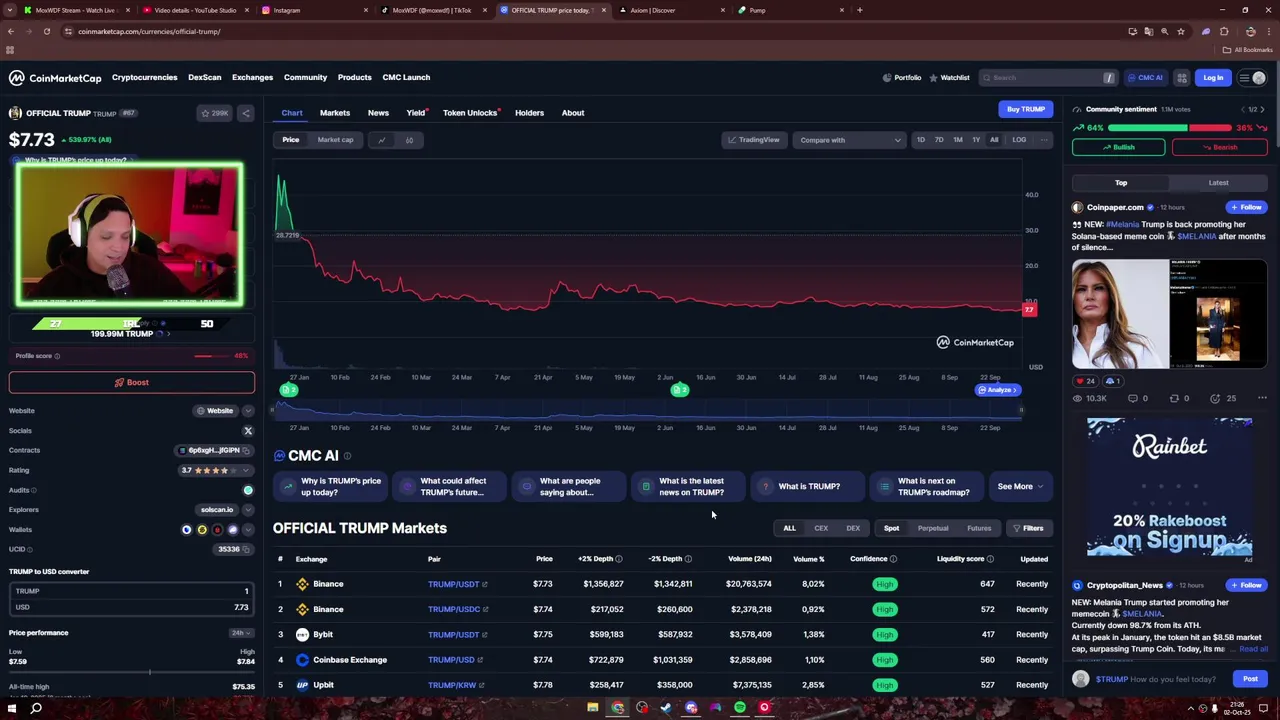This screenshot has width=1280, height=720.
Task: Select 1D chart range
Action: click(x=921, y=140)
